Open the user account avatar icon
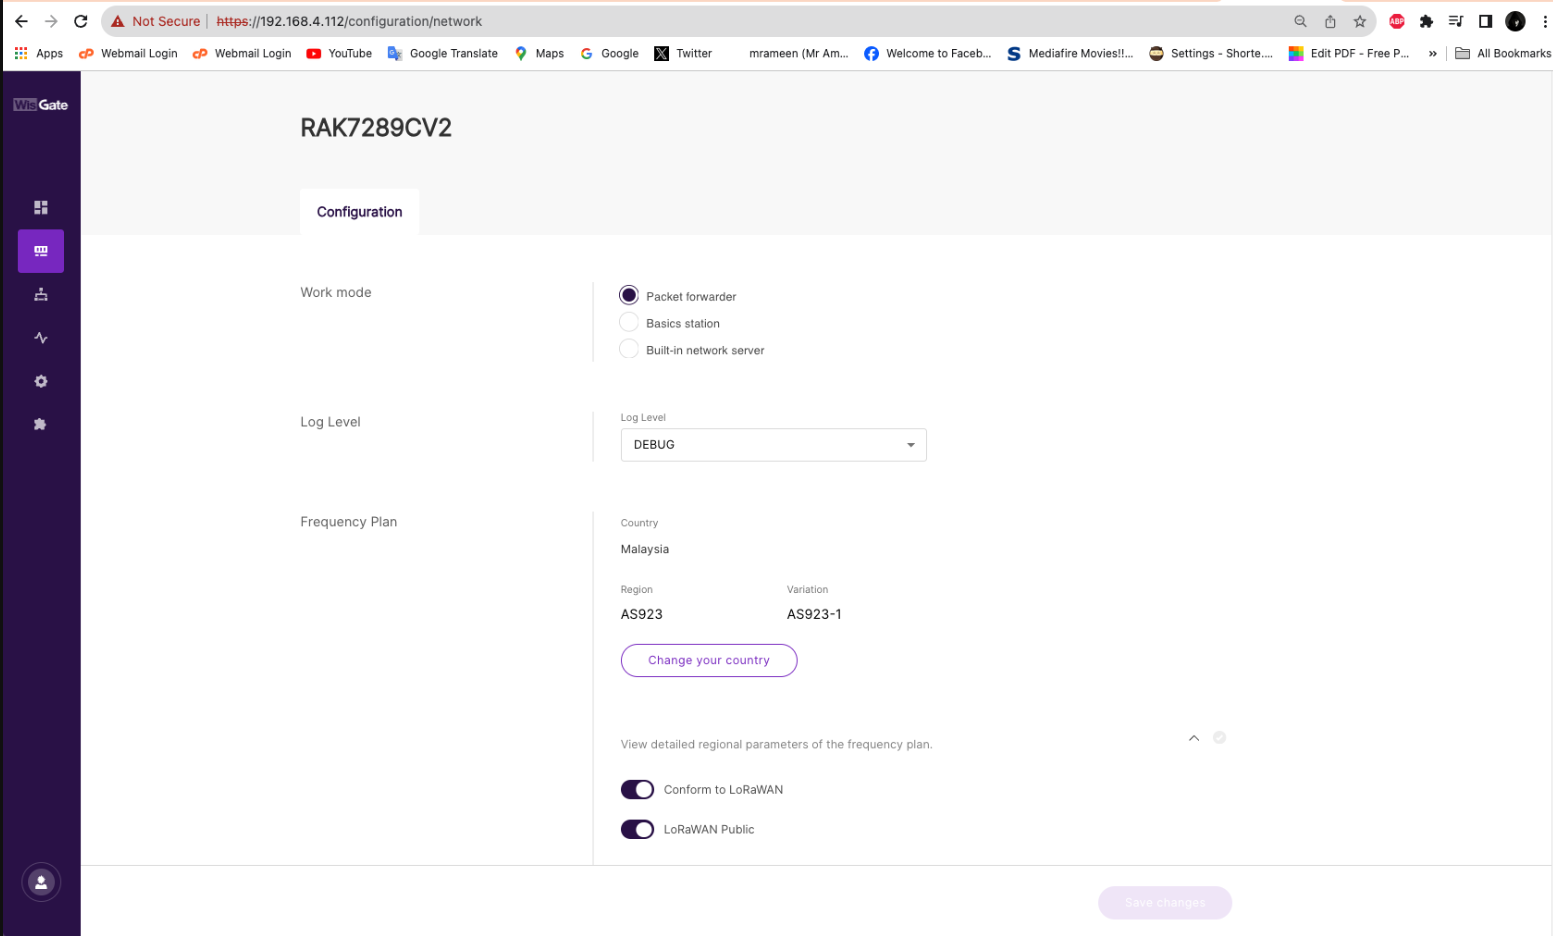Image resolution: width=1553 pixels, height=936 pixels. coord(41,882)
